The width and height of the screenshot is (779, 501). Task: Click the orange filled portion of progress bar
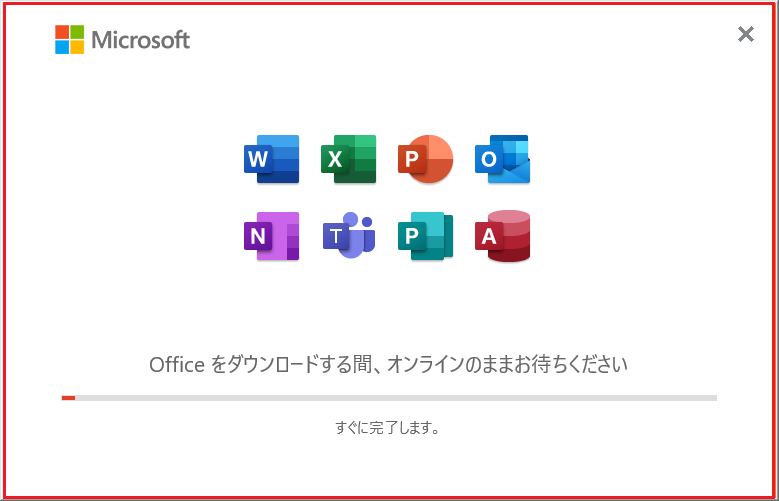point(68,398)
